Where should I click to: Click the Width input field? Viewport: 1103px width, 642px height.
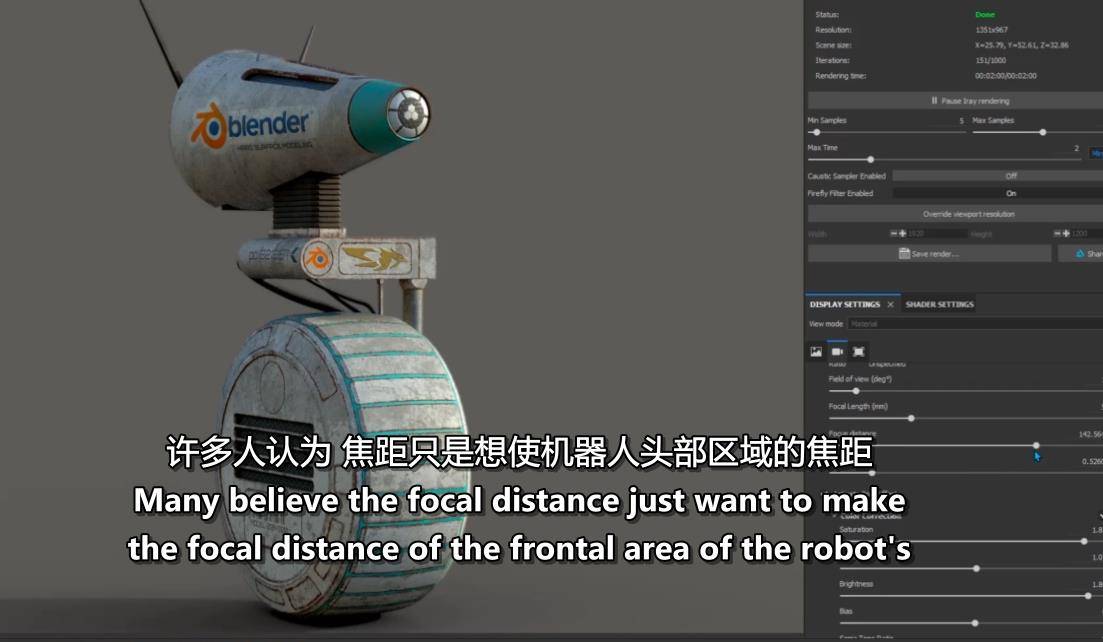938,233
